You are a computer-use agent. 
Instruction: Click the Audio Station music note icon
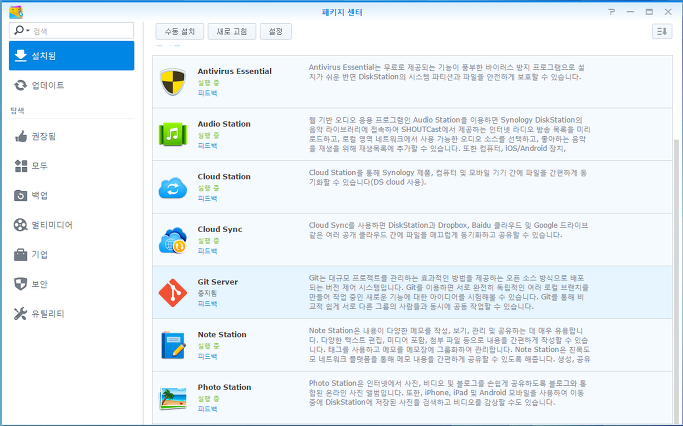pos(173,134)
